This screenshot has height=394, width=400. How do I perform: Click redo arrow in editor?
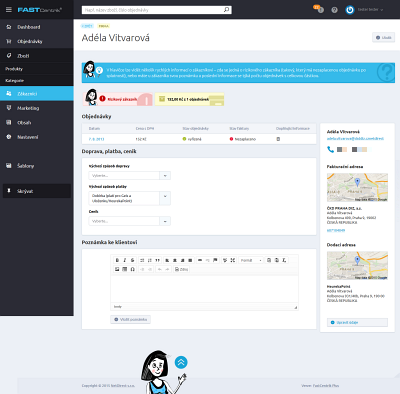pyautogui.click(x=168, y=269)
